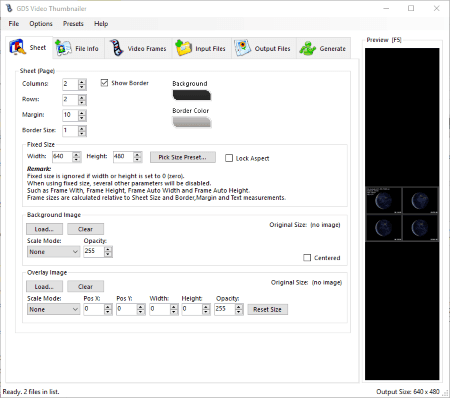Click the Sheet tab icon
Screen dimensions: 450x398
coord(17,47)
